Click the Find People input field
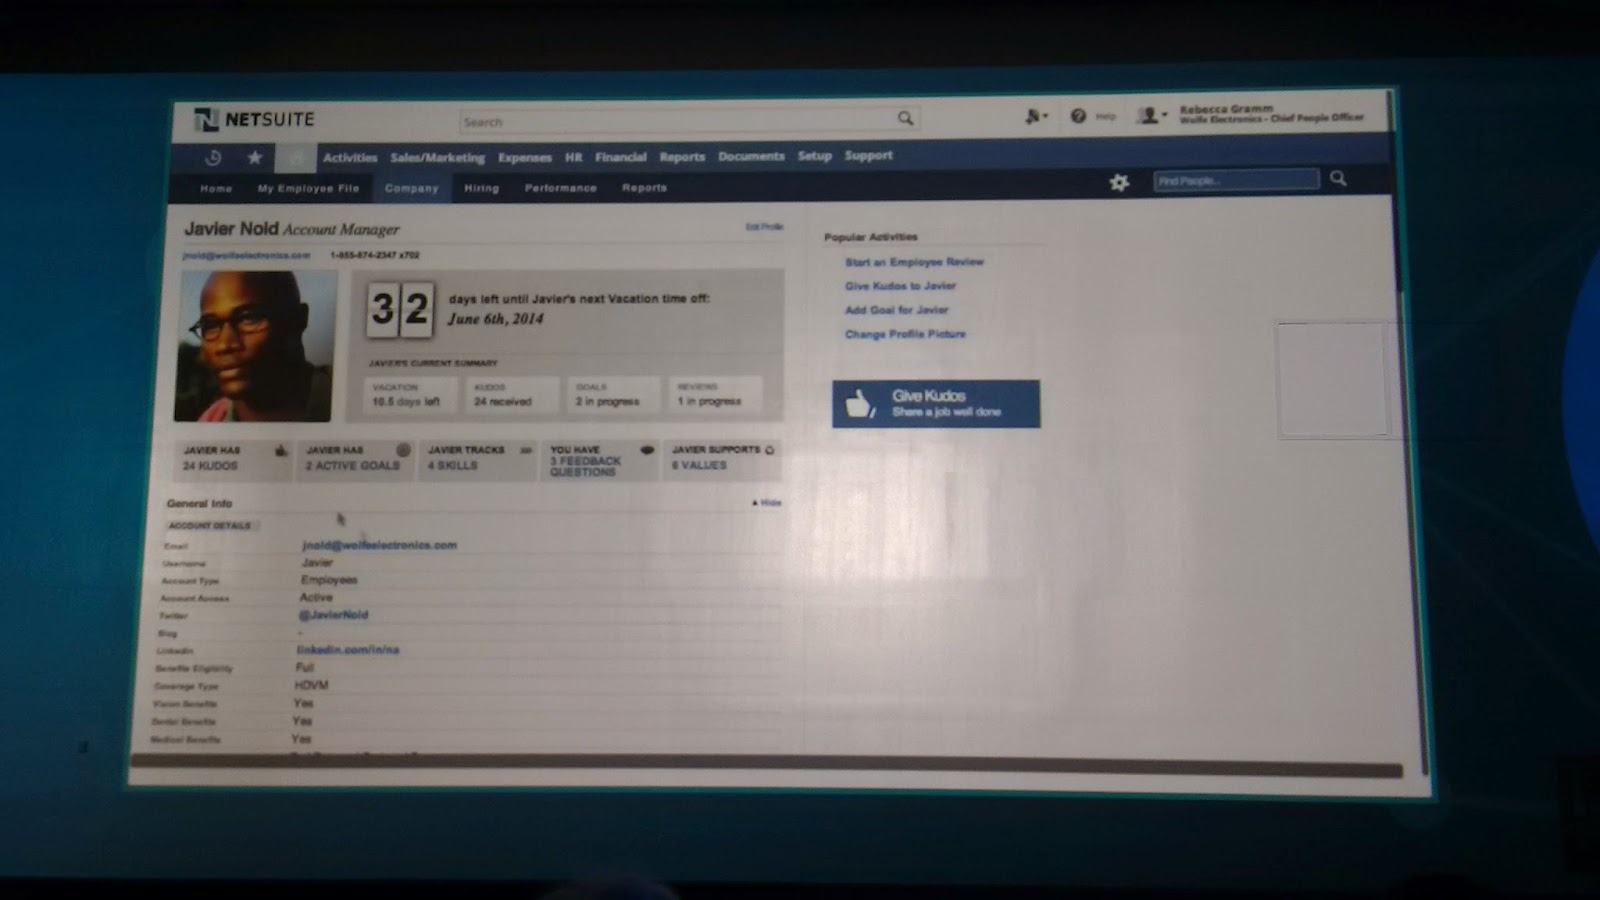Image resolution: width=1600 pixels, height=900 pixels. pos(1236,181)
